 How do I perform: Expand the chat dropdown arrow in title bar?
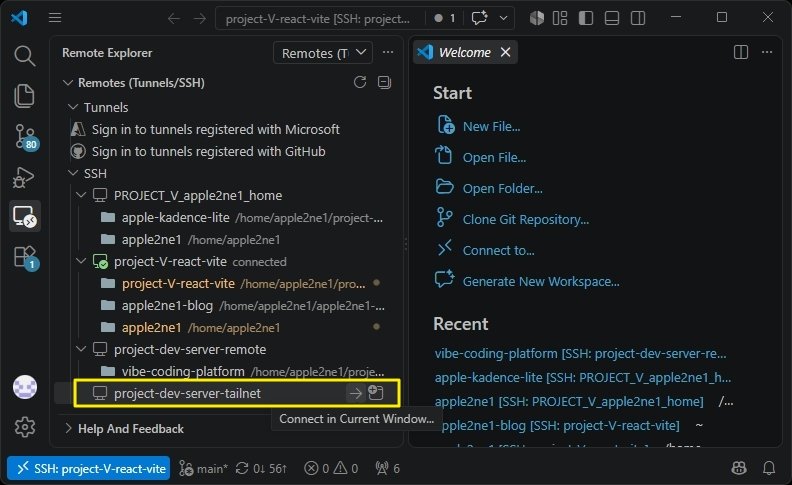coord(503,18)
